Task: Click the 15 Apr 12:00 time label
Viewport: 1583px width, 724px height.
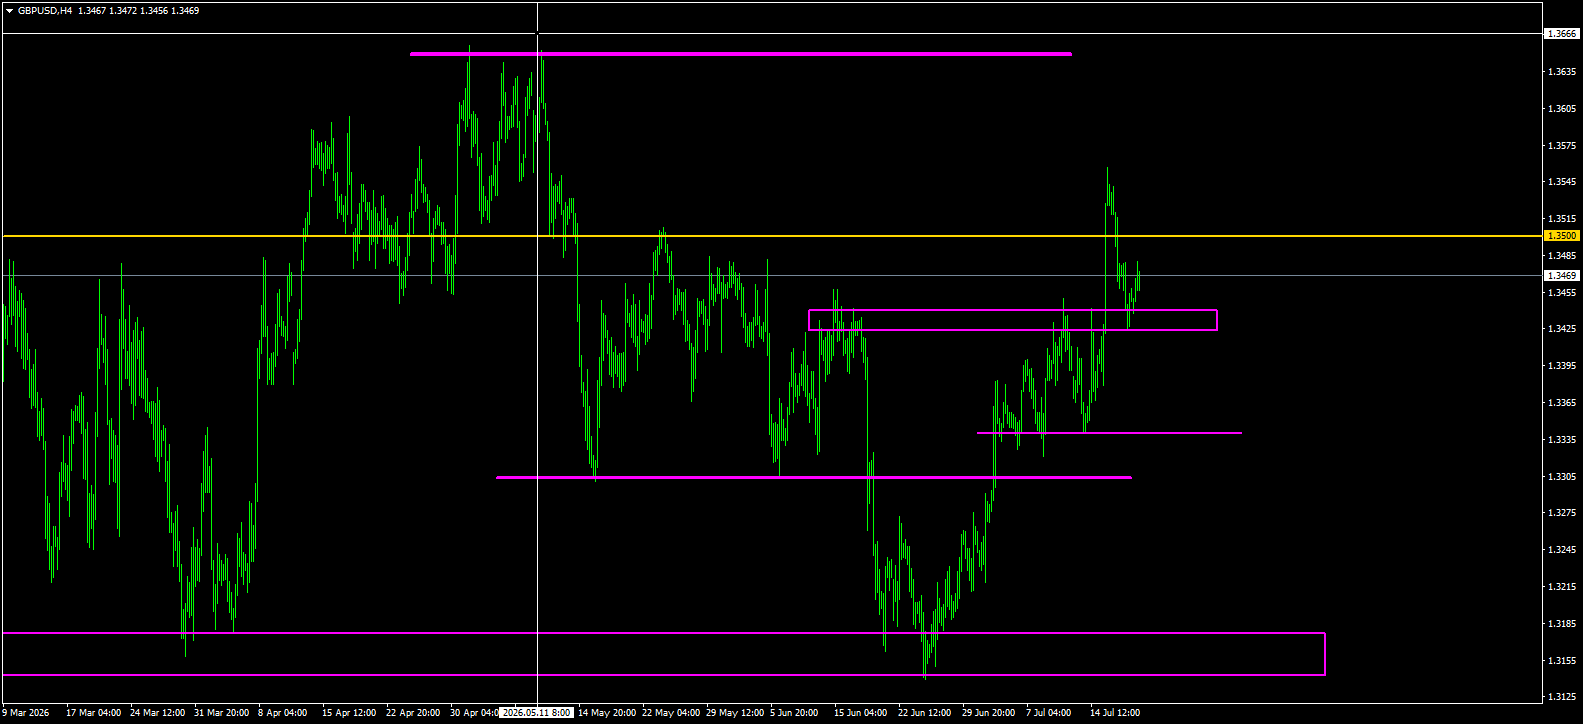Action: click(350, 713)
